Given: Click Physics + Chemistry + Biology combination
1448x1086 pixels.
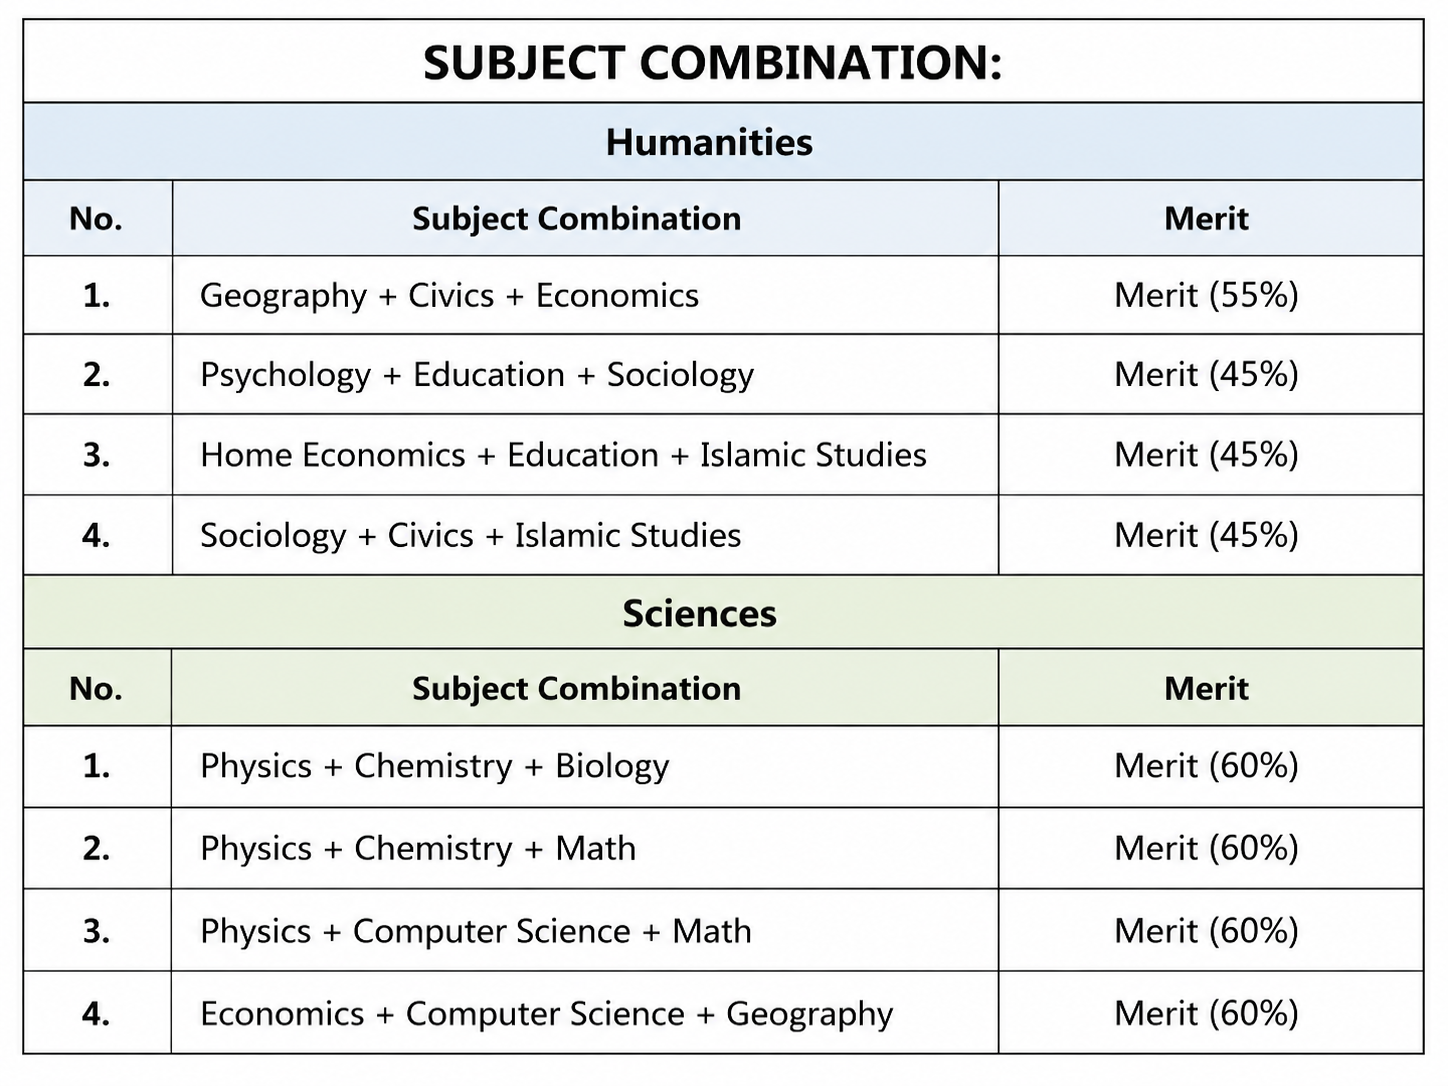Looking at the screenshot, I should coord(434,767).
